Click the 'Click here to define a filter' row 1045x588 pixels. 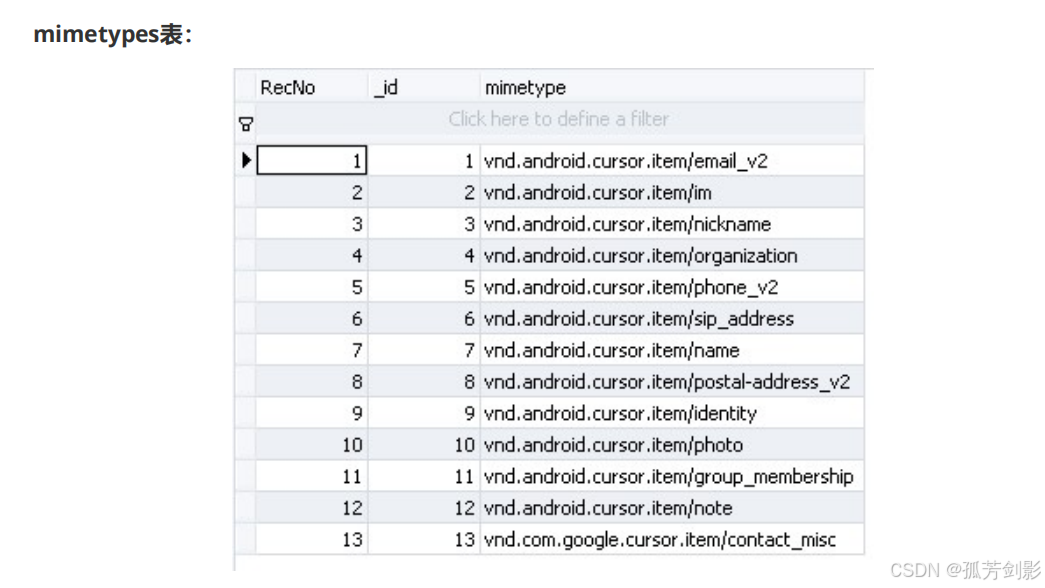(558, 119)
